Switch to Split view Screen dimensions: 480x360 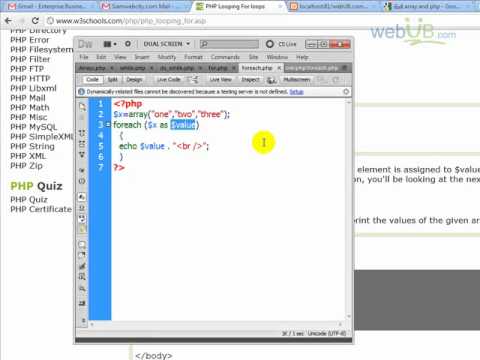pyautogui.click(x=113, y=79)
